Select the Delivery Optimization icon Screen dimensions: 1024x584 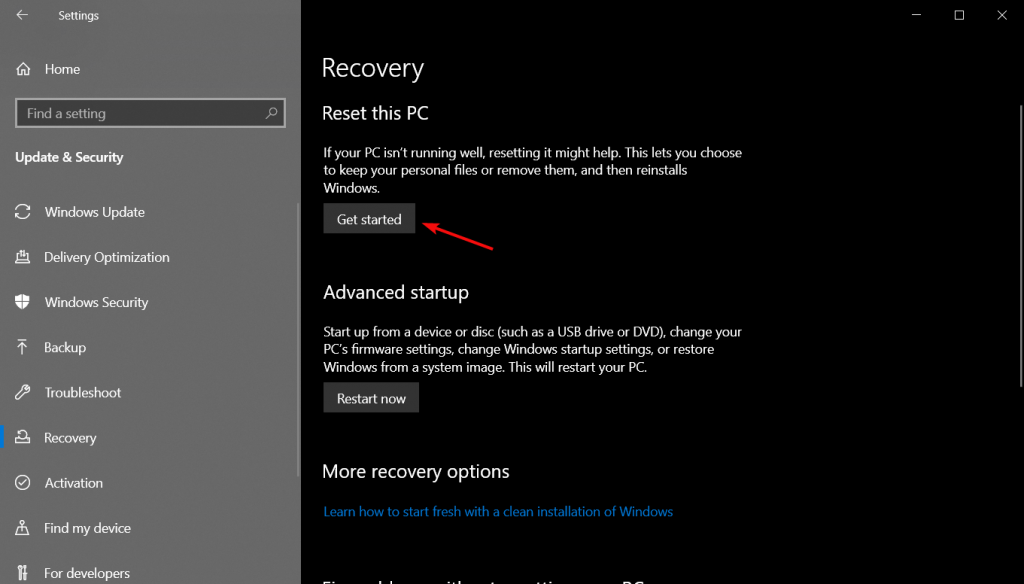22,257
